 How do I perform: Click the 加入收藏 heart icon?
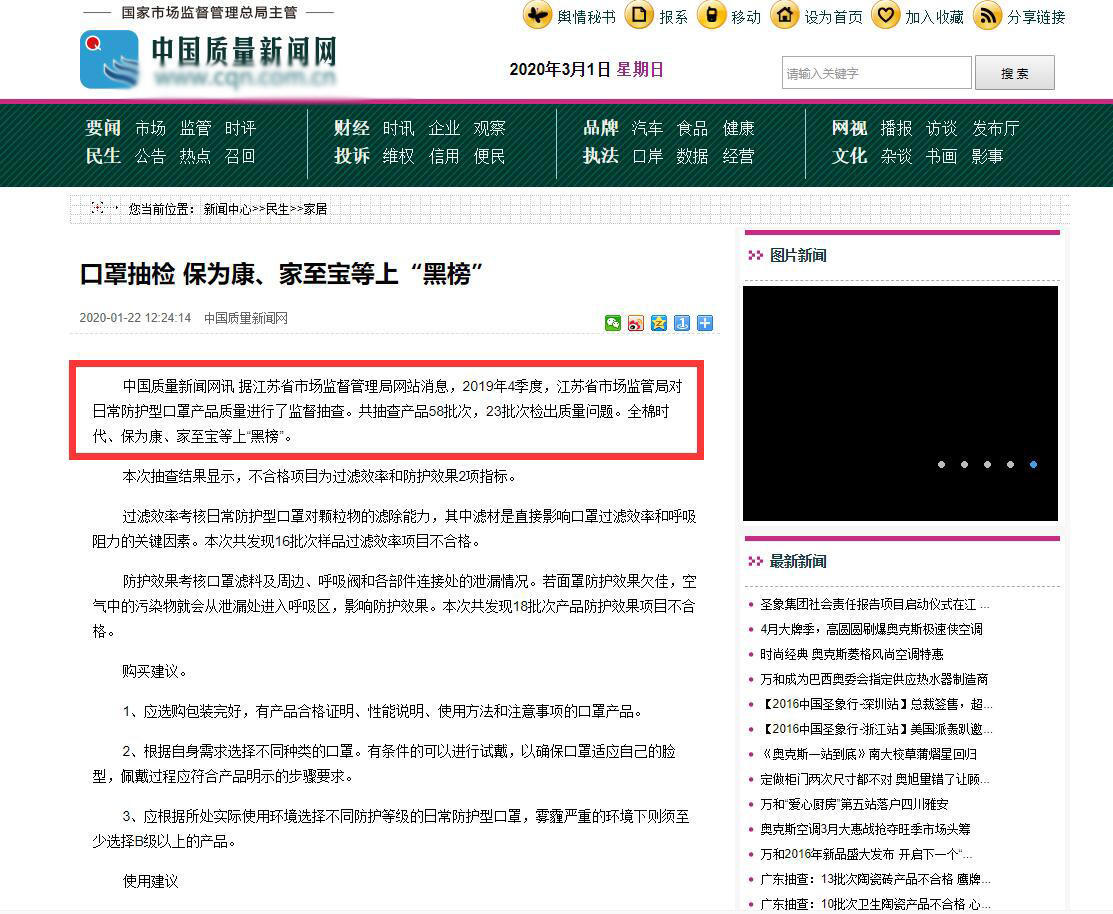pos(885,16)
